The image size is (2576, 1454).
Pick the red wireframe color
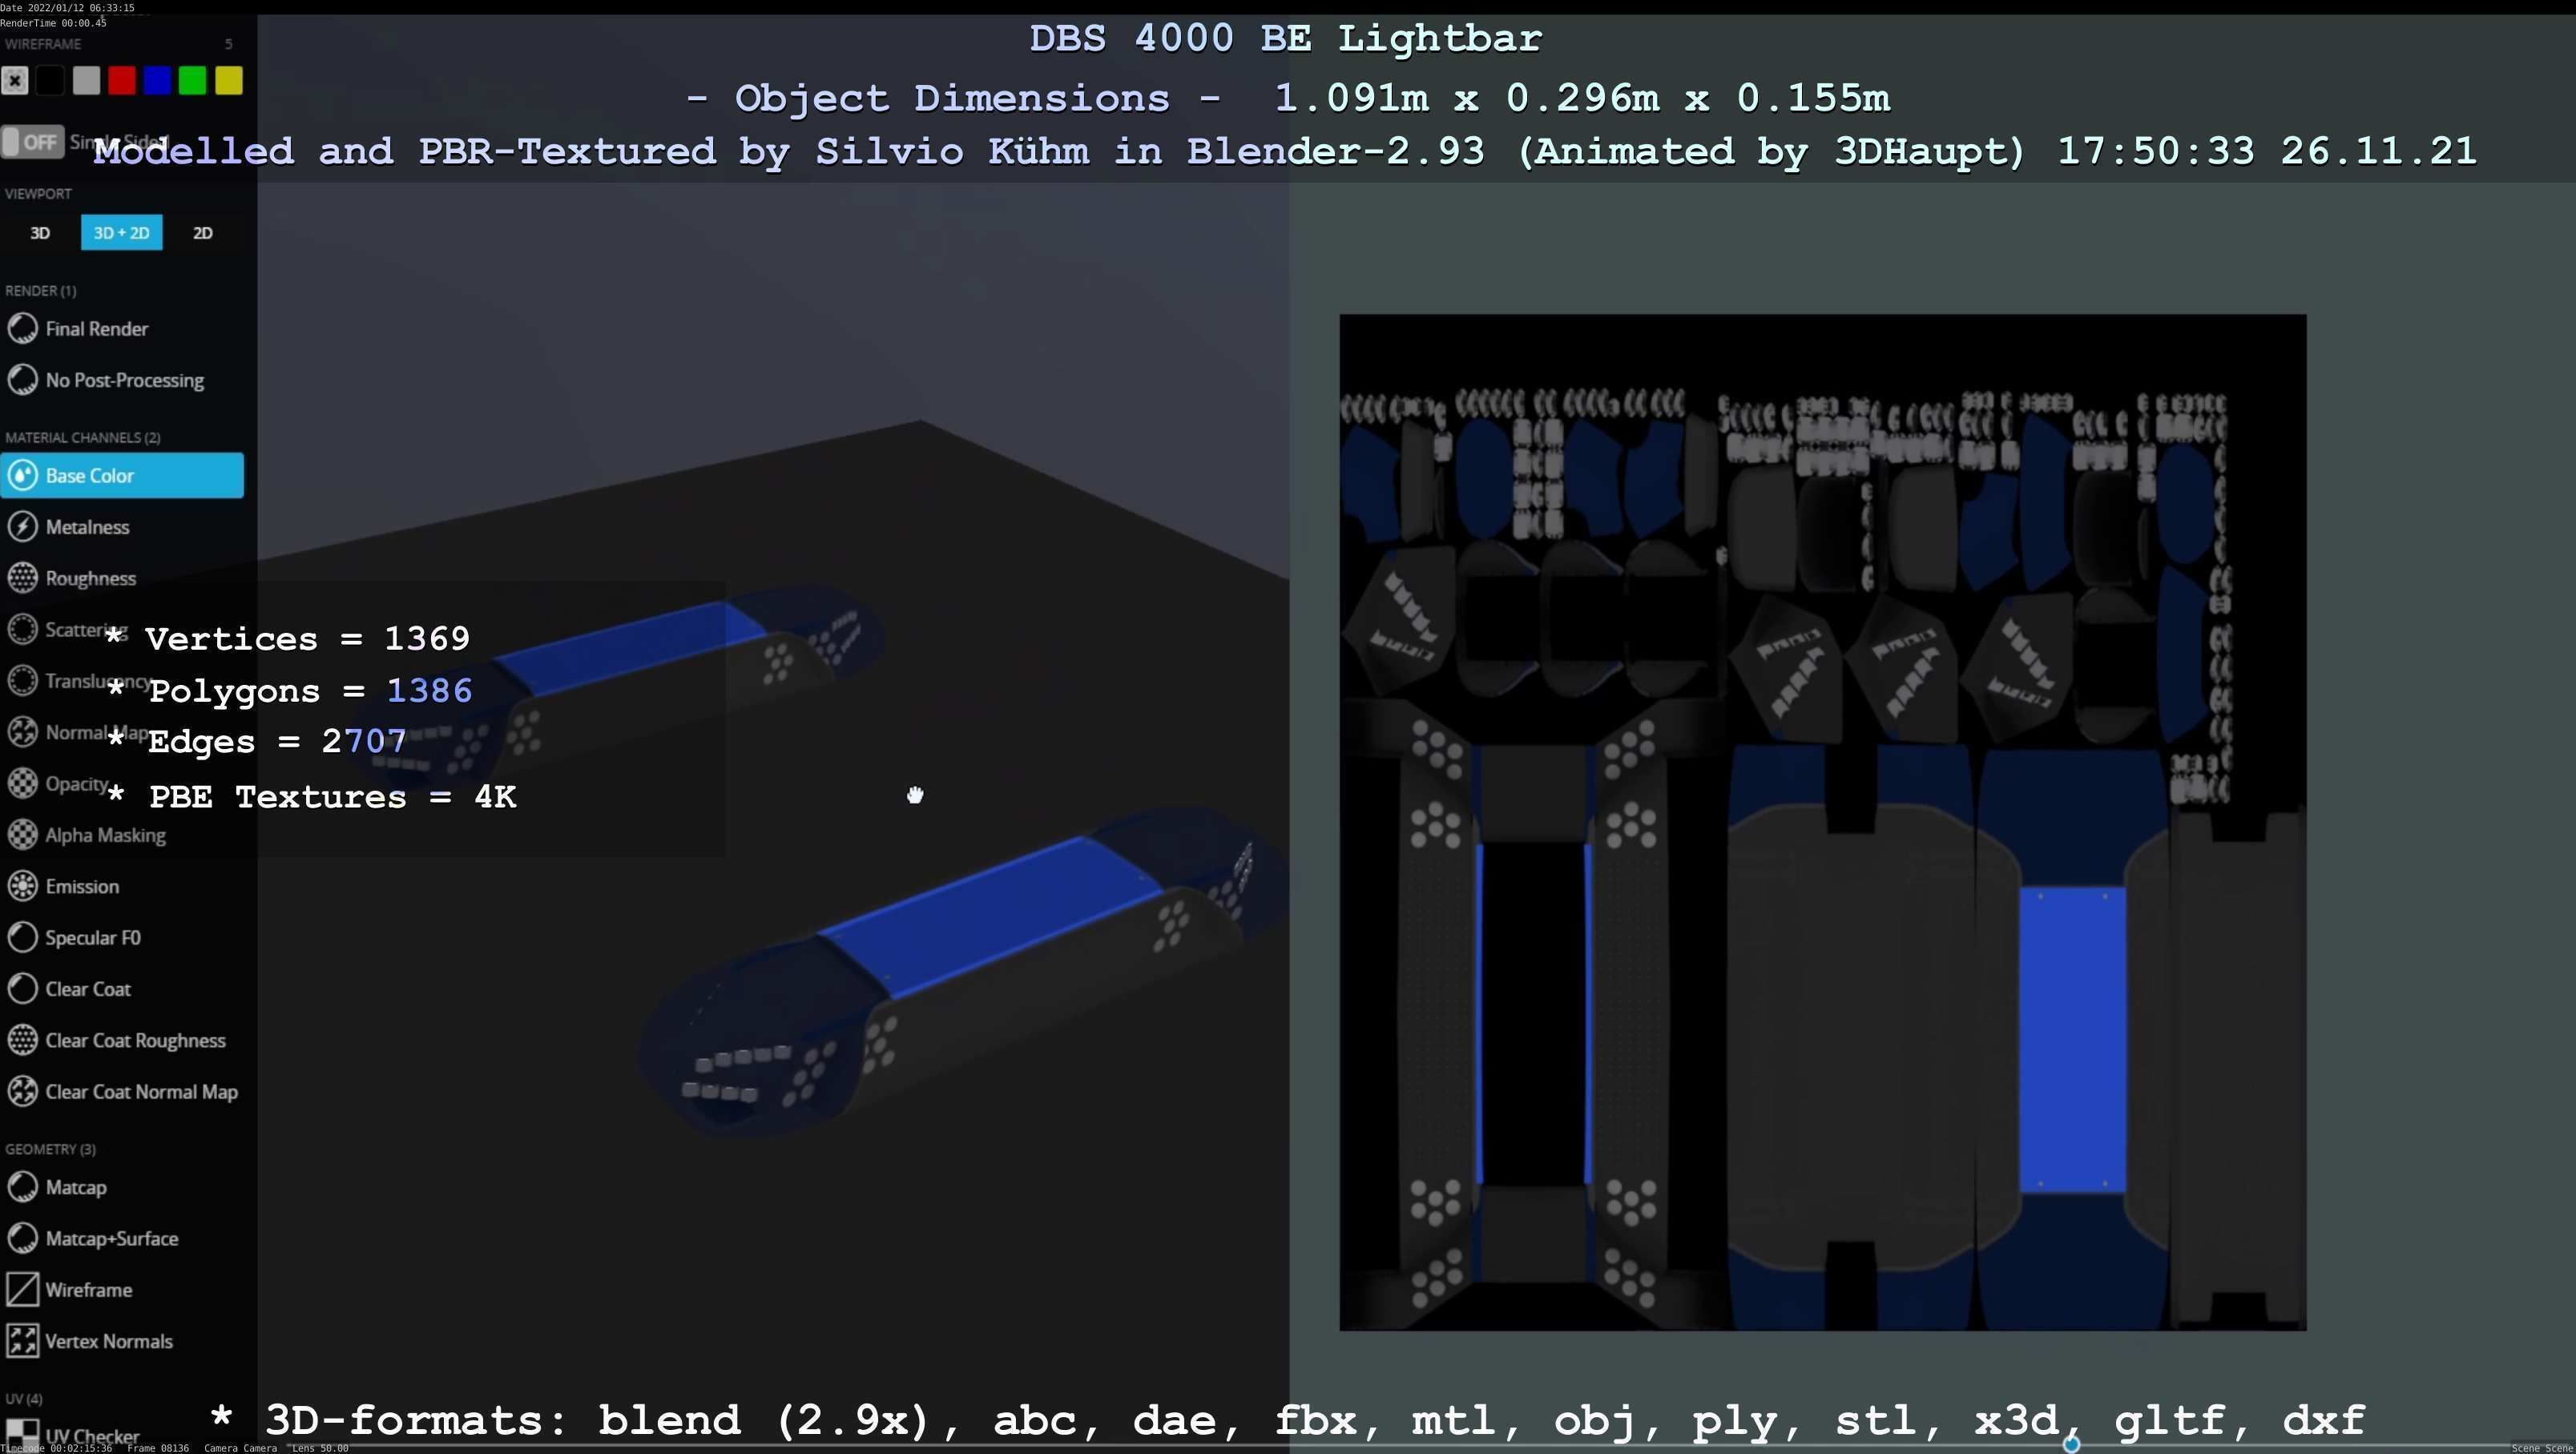[122, 80]
